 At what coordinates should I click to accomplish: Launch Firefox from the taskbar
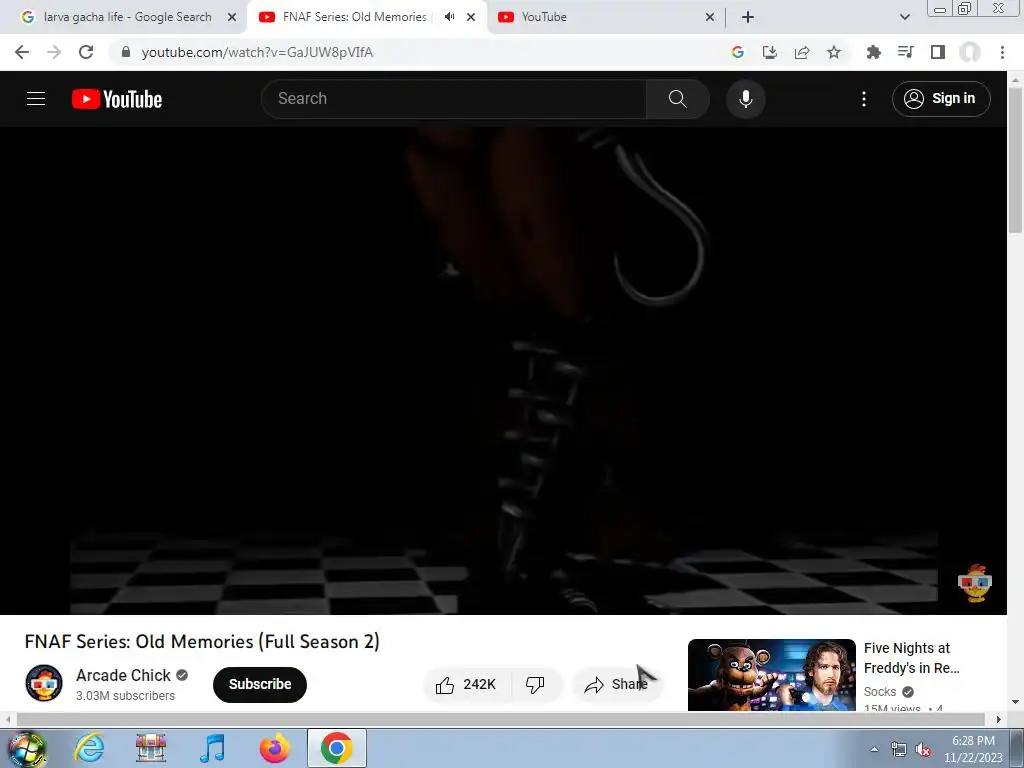(275, 748)
